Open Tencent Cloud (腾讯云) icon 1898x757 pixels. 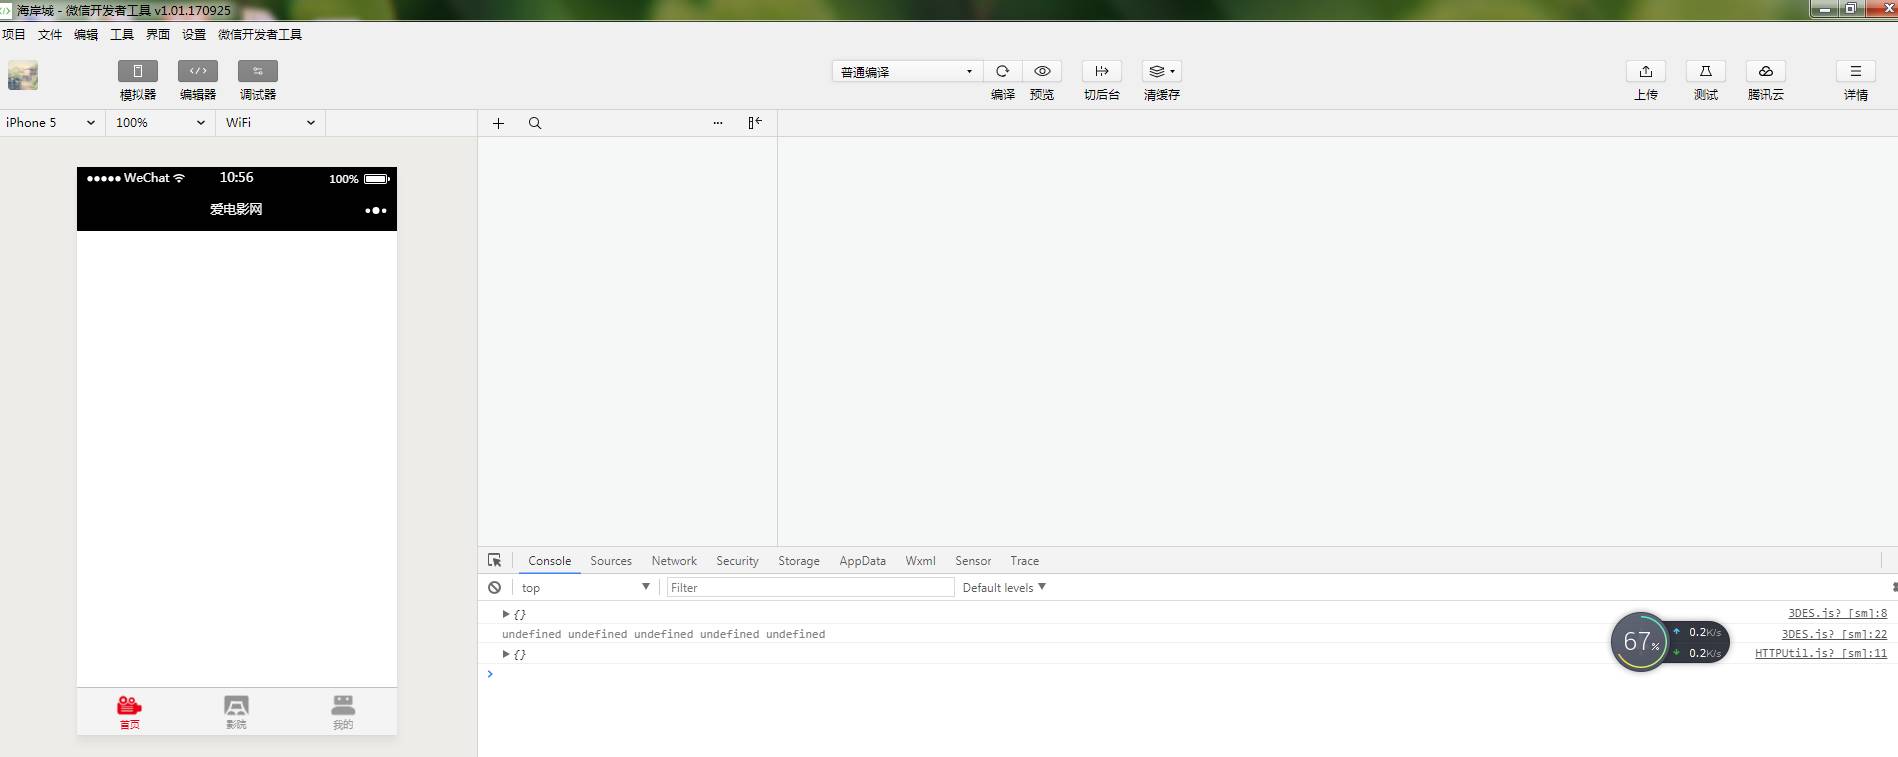(1766, 71)
